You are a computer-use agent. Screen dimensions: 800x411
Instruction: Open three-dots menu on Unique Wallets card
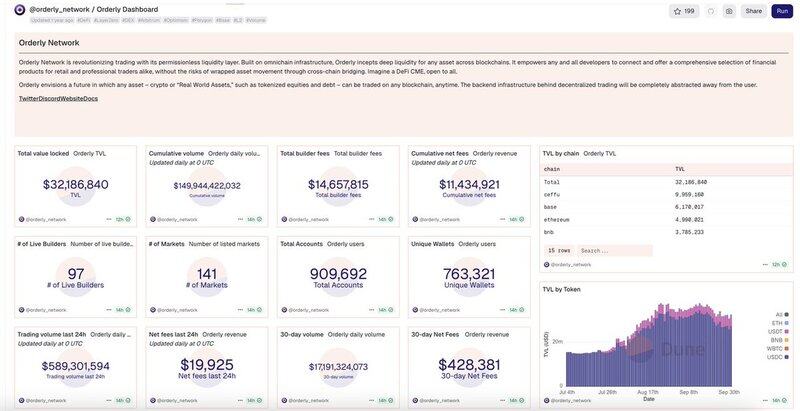pyautogui.click(x=505, y=310)
